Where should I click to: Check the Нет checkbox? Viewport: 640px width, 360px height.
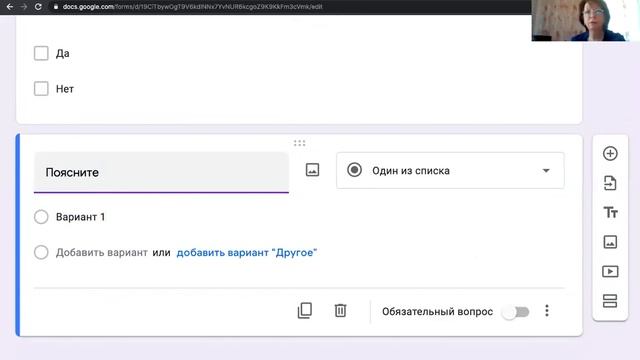41,89
